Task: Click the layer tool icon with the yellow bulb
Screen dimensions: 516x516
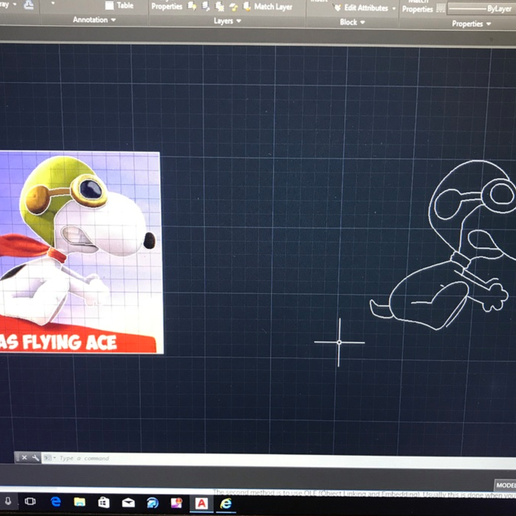Action: pos(233,7)
